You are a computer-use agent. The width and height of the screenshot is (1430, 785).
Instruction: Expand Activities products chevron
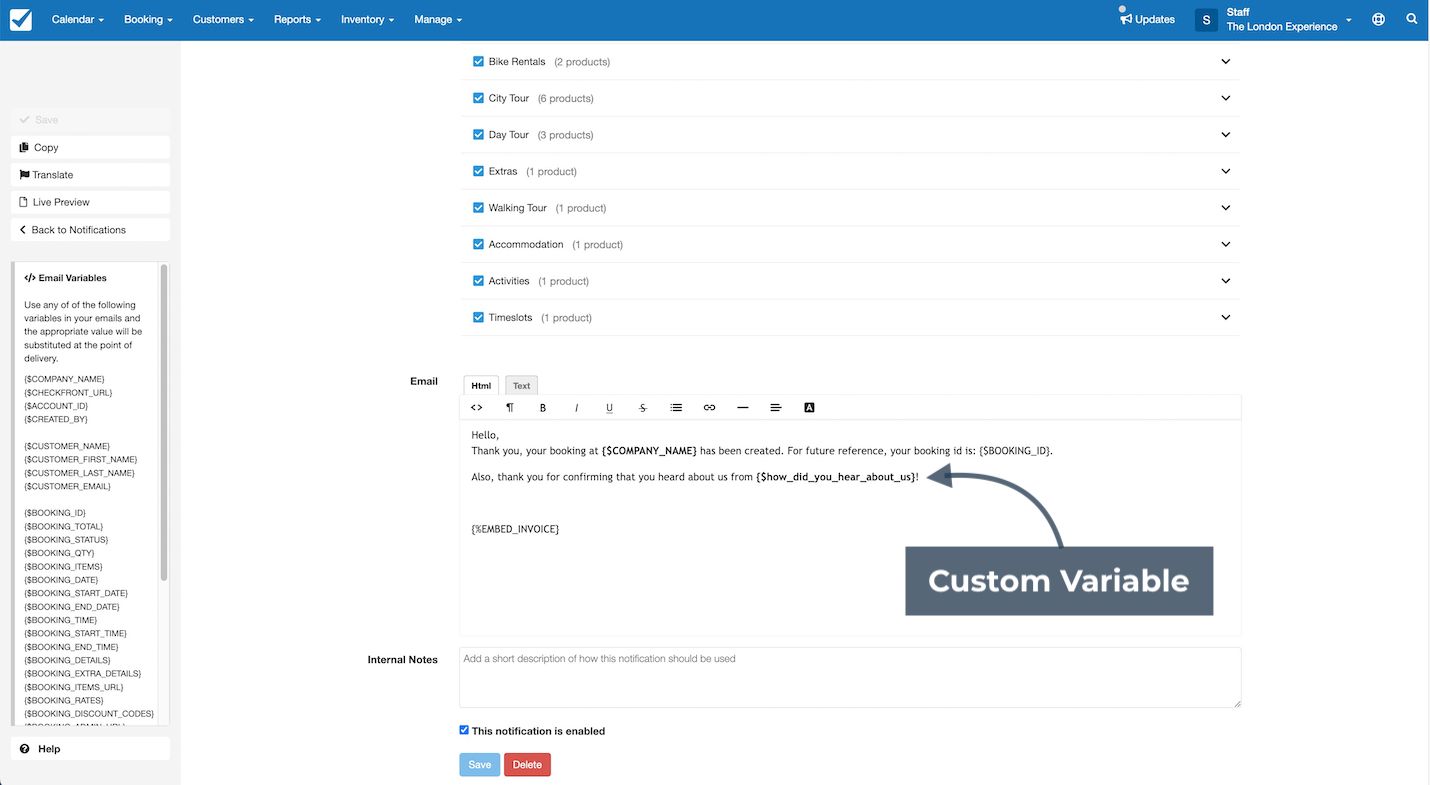point(1226,281)
